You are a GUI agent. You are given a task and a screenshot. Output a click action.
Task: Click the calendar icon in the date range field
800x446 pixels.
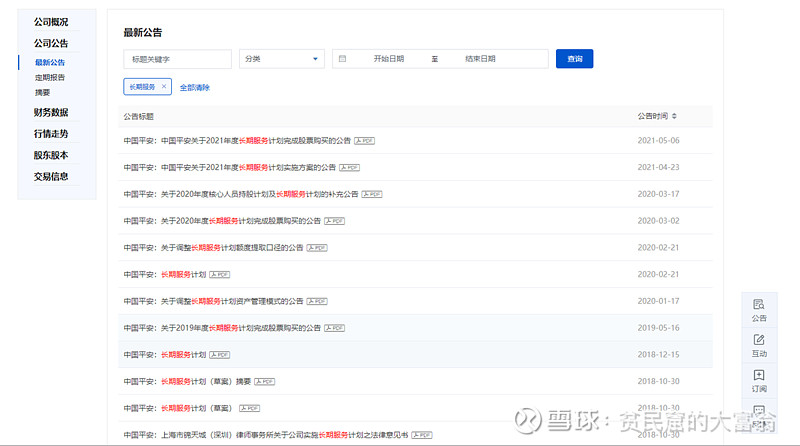pos(342,59)
